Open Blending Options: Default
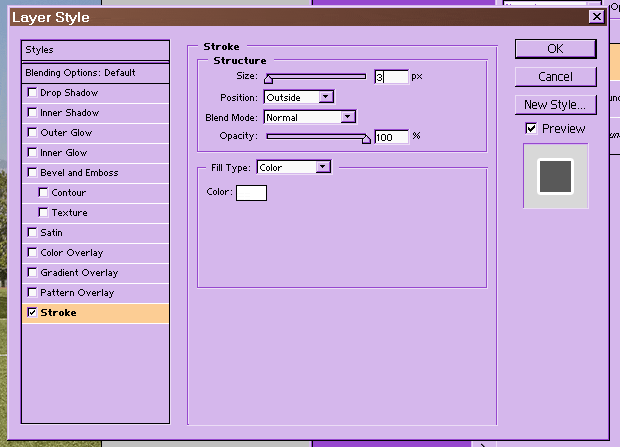The width and height of the screenshot is (620, 447). pyautogui.click(x=95, y=73)
